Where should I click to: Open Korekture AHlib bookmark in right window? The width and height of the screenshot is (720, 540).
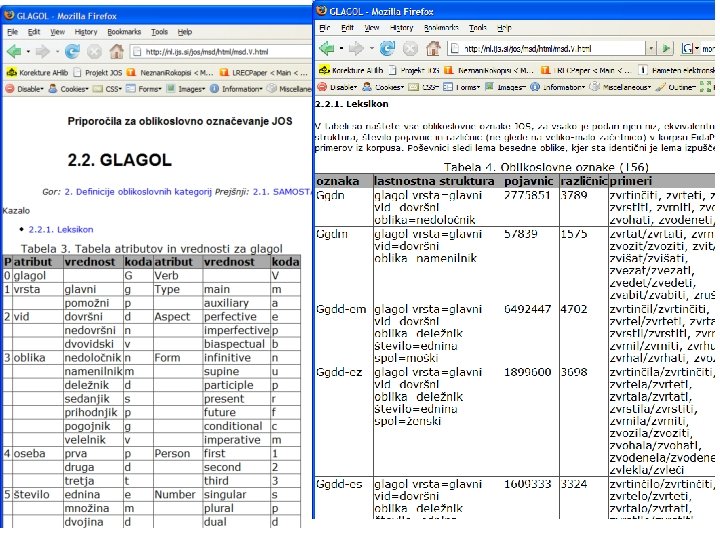coord(351,70)
